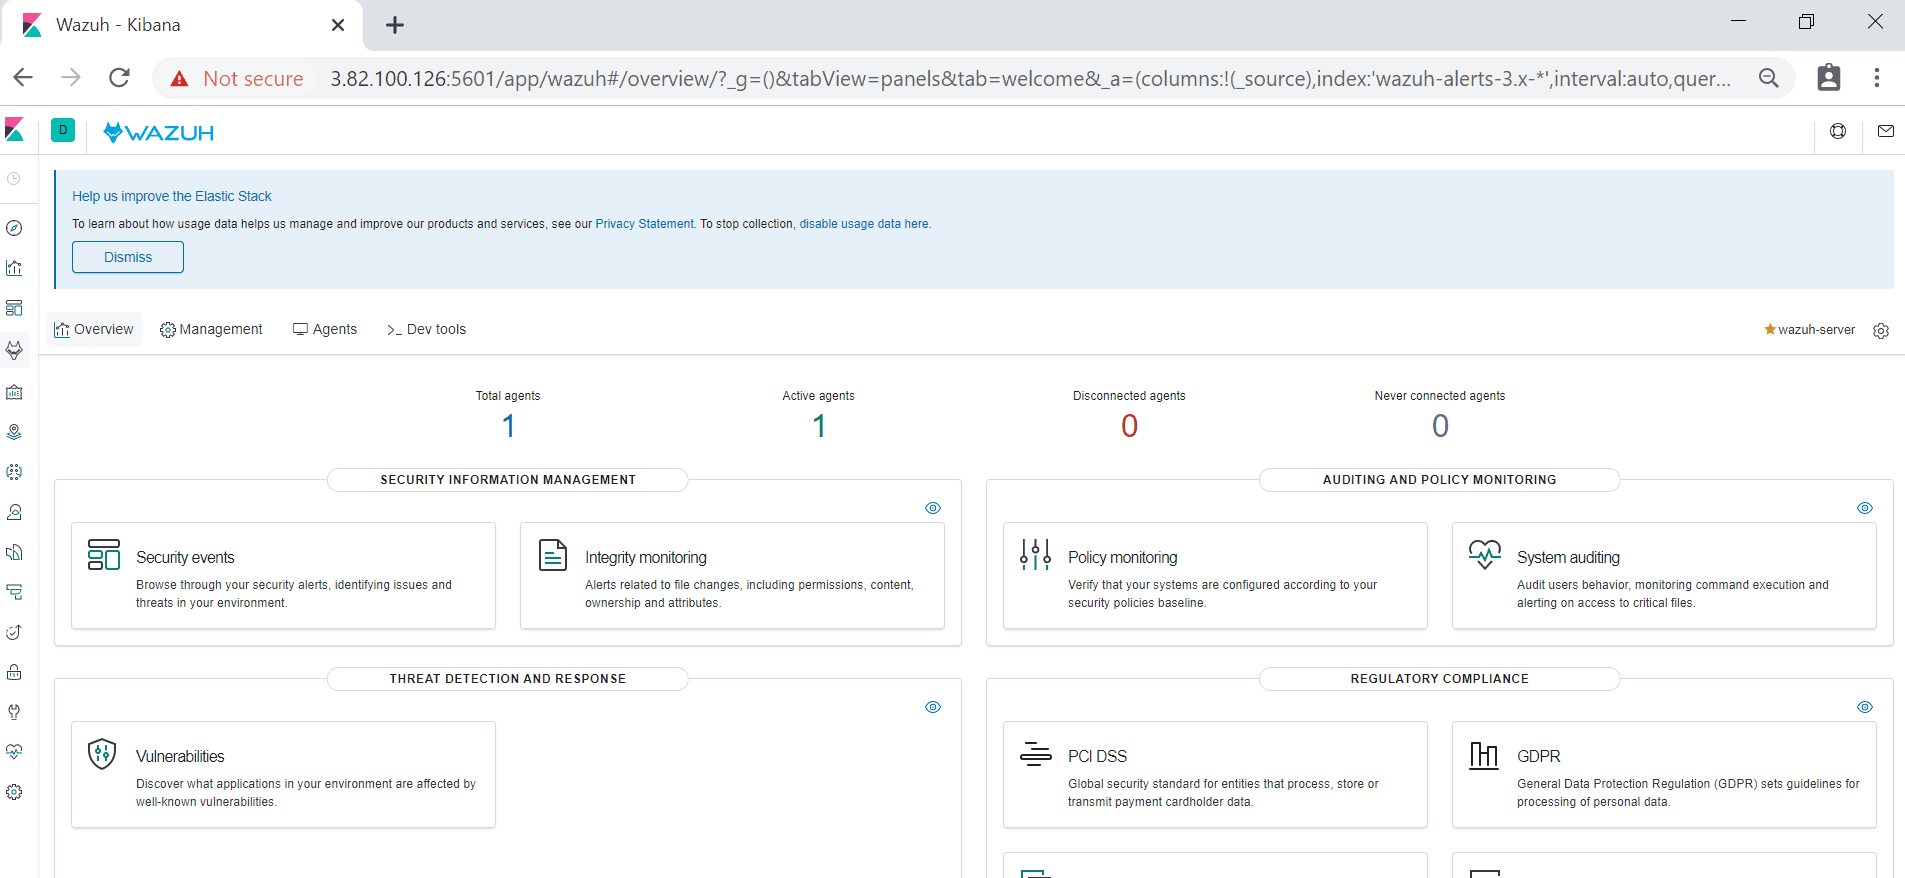1905x878 pixels.
Task: Click the browser Back arrow
Action: point(23,78)
